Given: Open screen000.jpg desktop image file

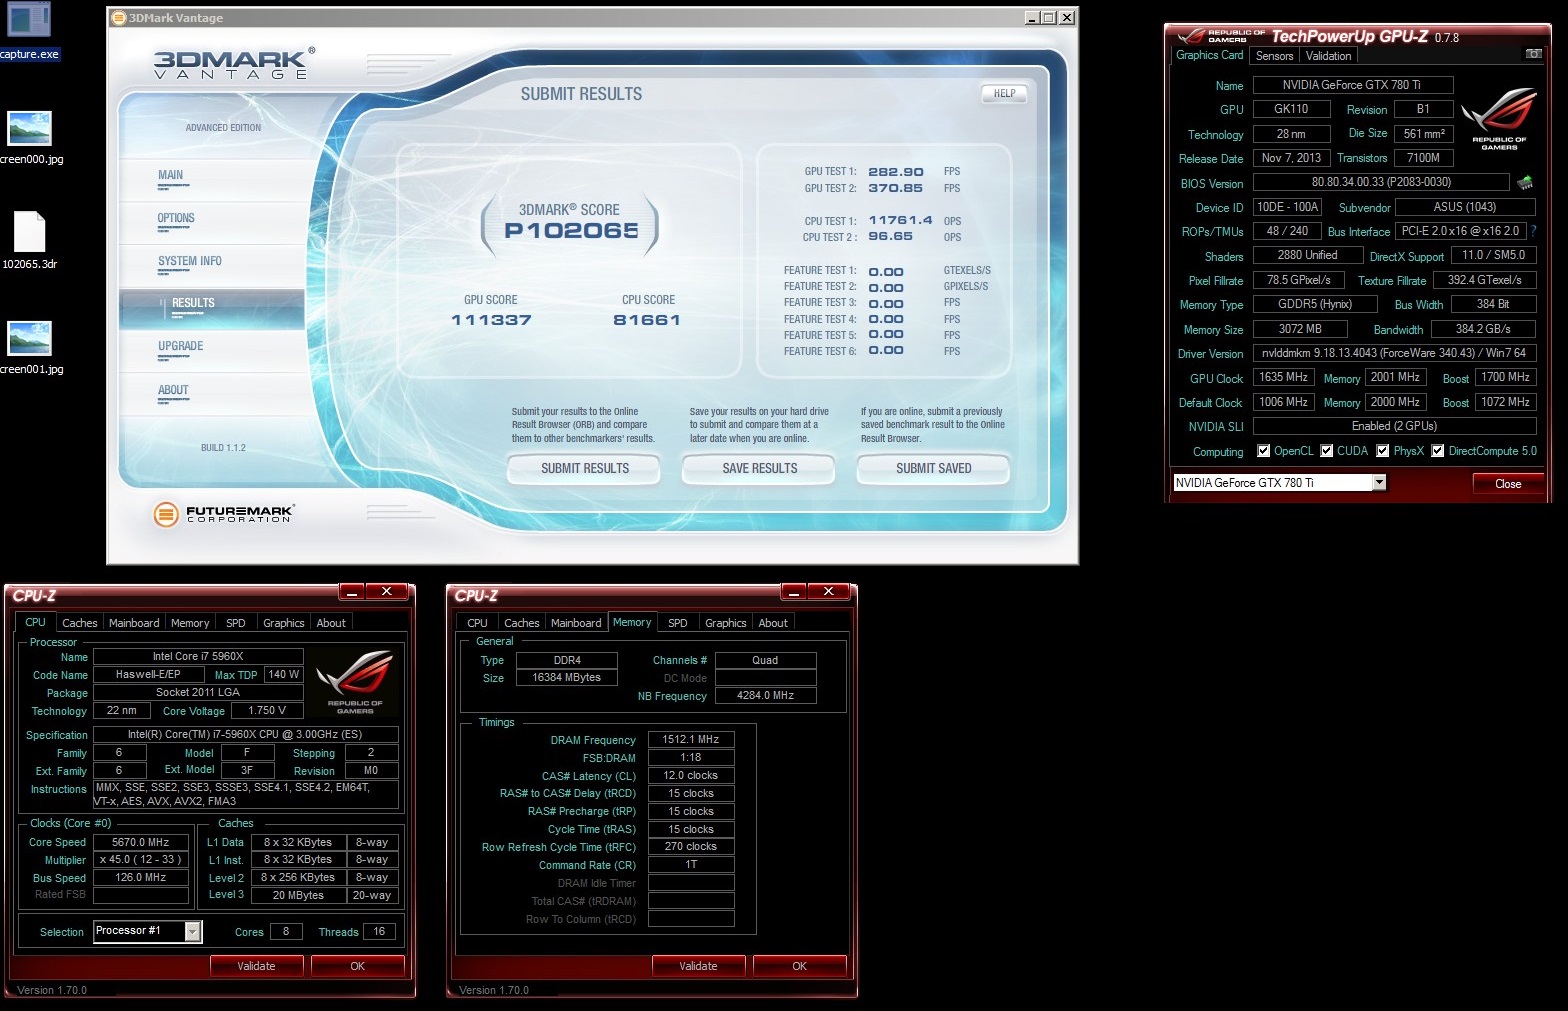Looking at the screenshot, I should pyautogui.click(x=29, y=138).
